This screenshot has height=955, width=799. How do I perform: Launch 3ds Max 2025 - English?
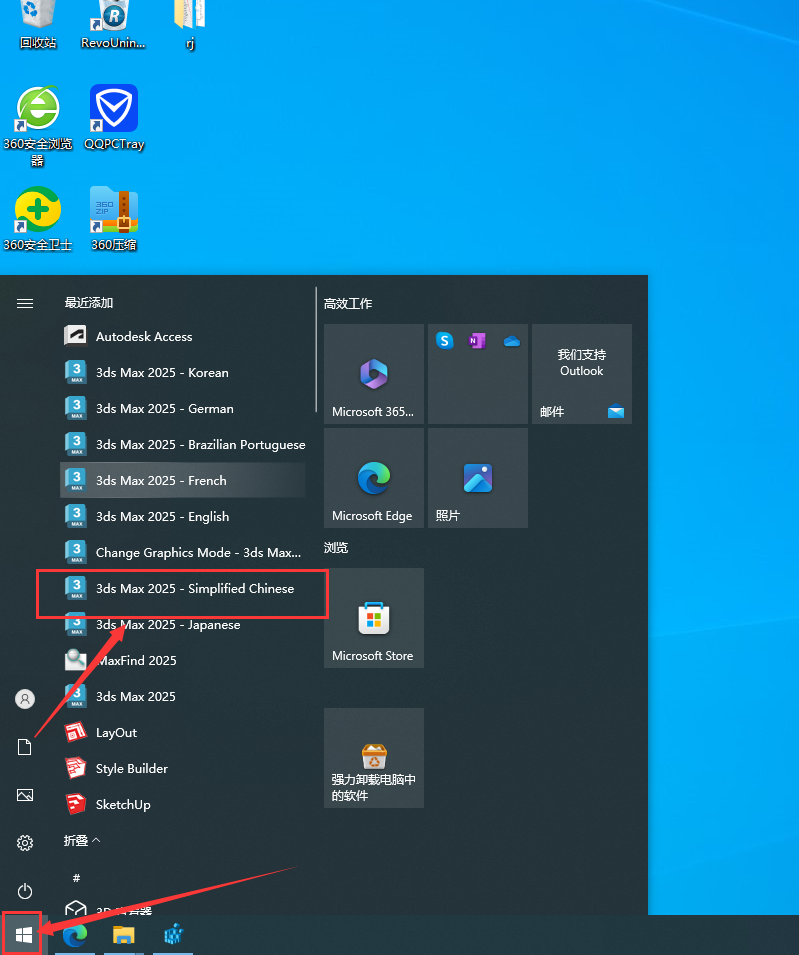tap(183, 516)
